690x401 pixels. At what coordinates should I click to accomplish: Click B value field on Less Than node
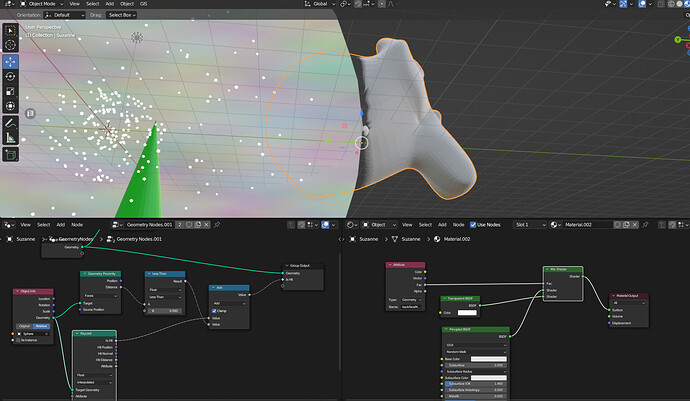[x=165, y=310]
